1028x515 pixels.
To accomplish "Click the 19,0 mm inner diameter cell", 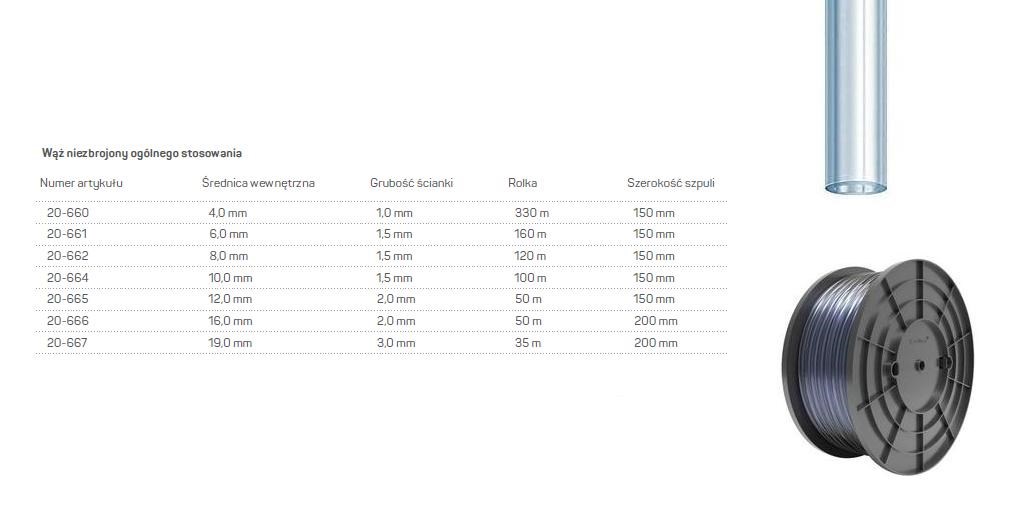I will (230, 343).
